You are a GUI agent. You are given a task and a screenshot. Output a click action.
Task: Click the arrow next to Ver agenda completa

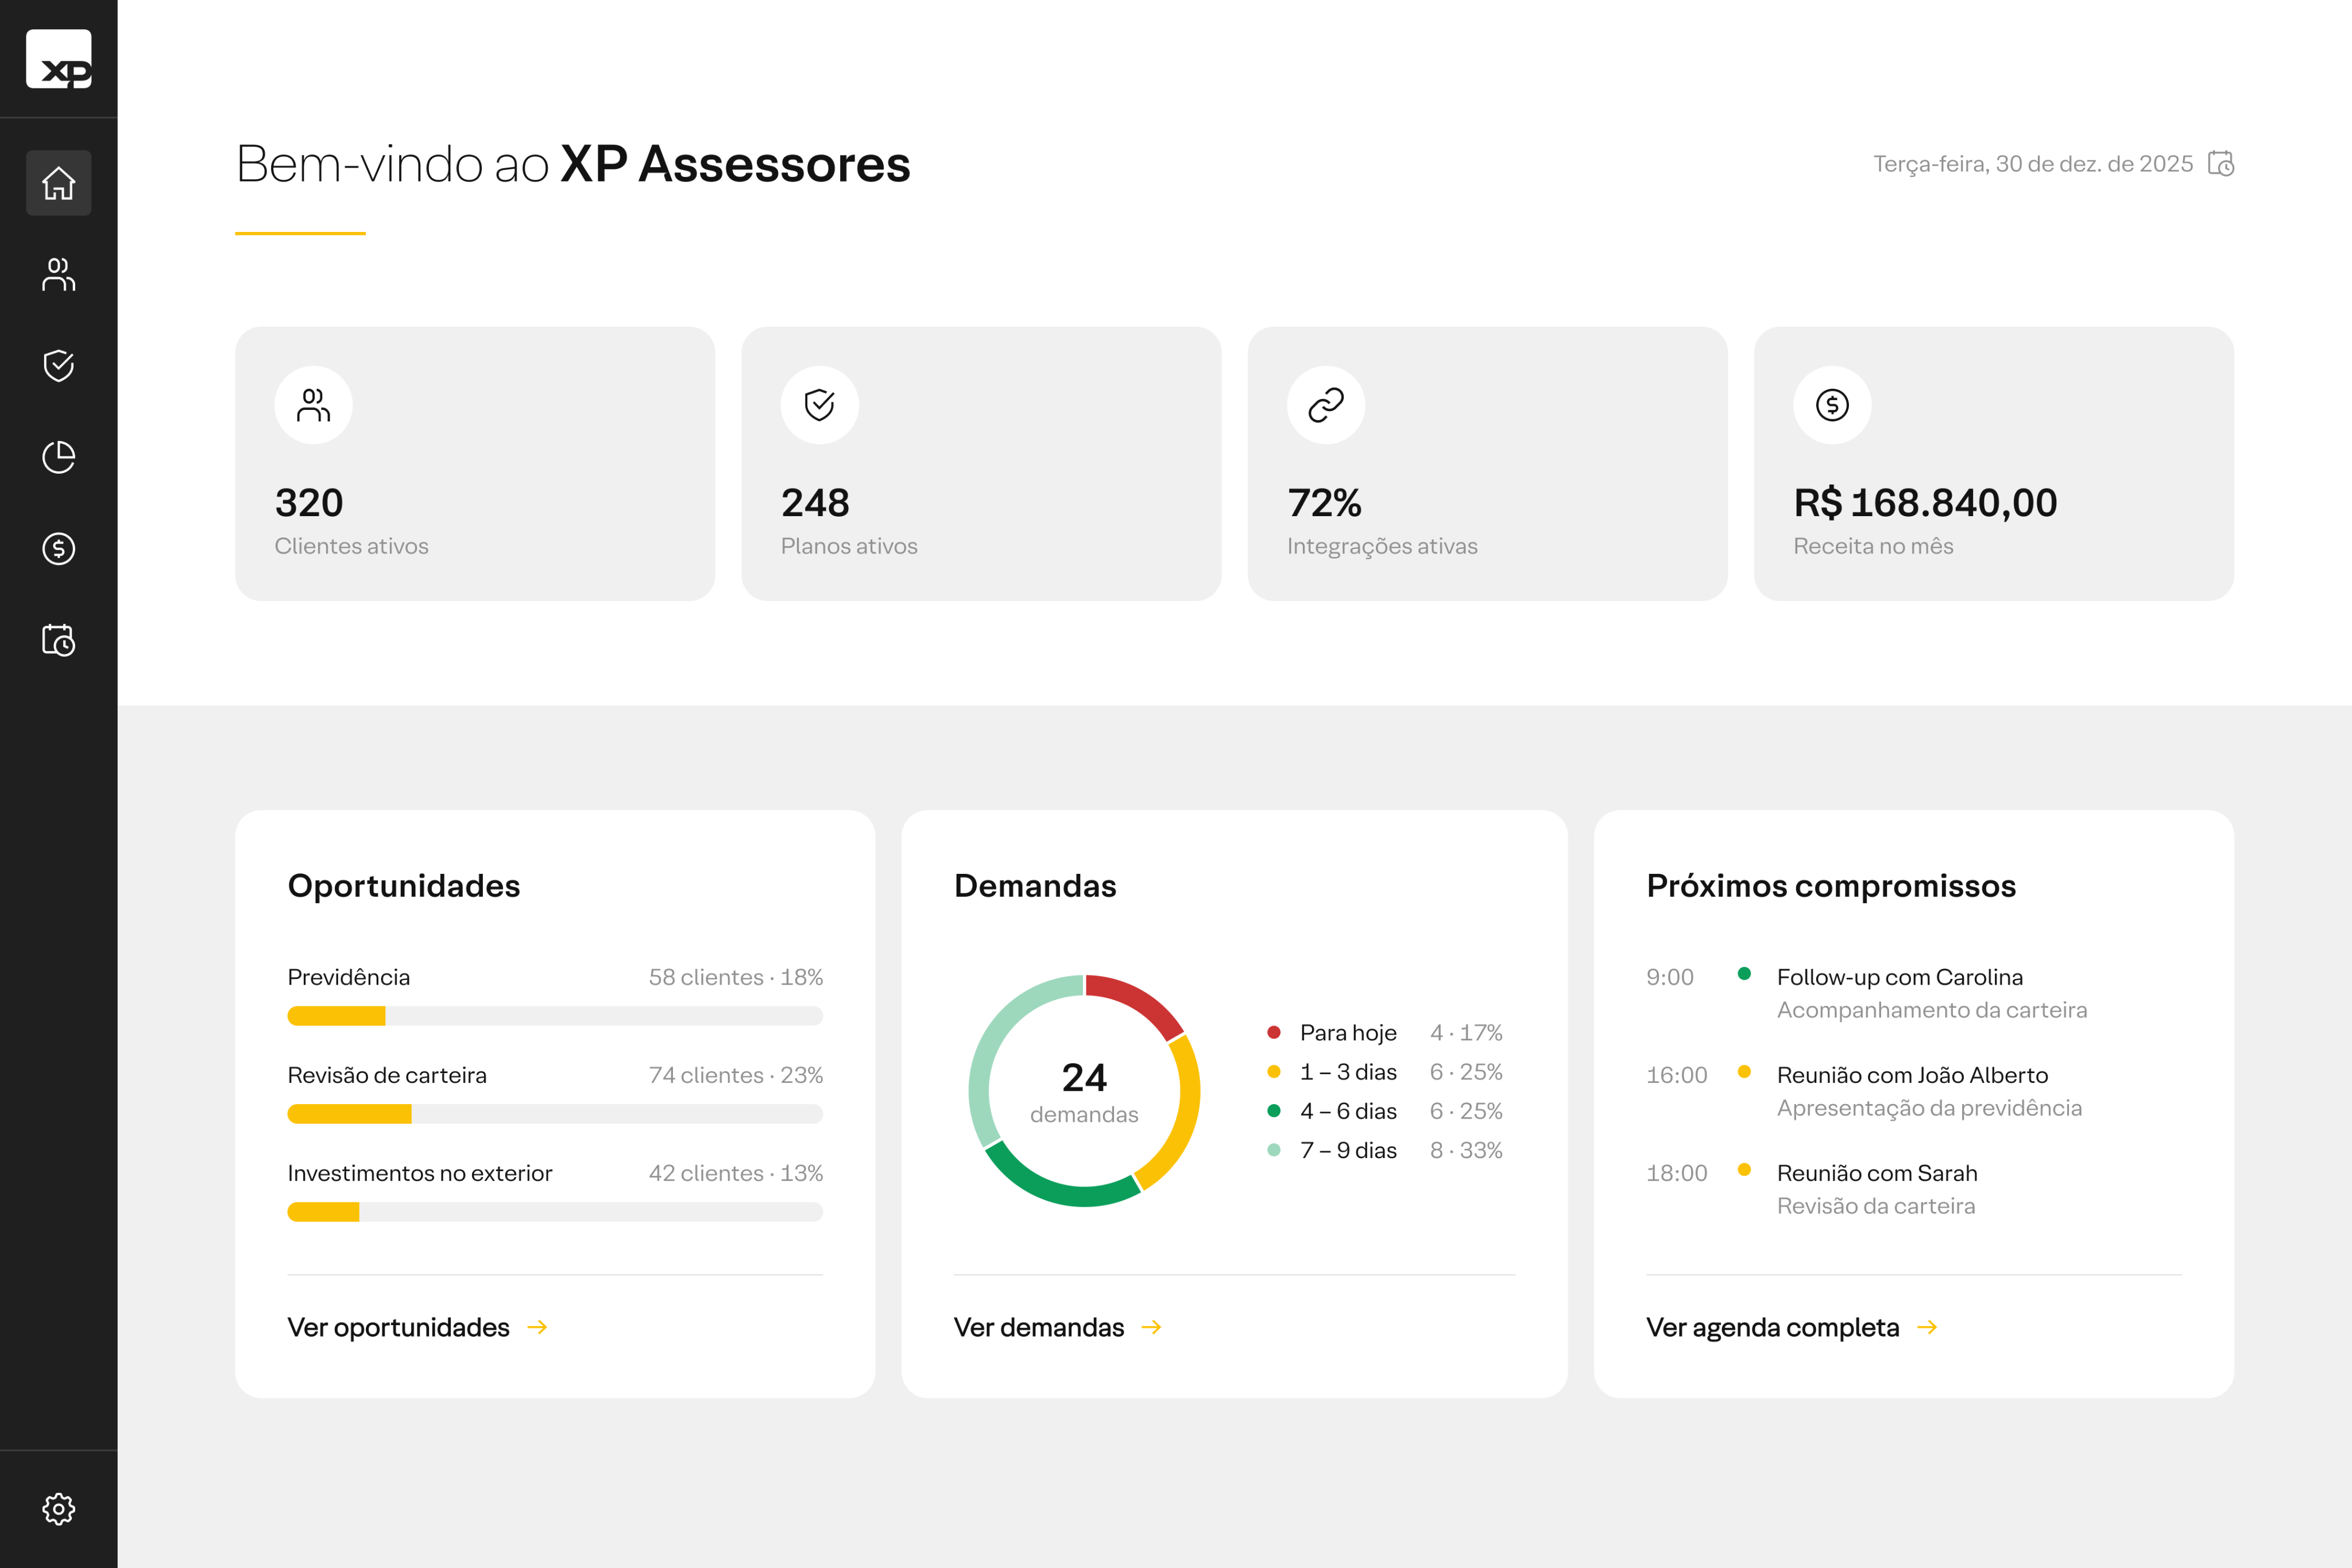tap(1928, 1327)
